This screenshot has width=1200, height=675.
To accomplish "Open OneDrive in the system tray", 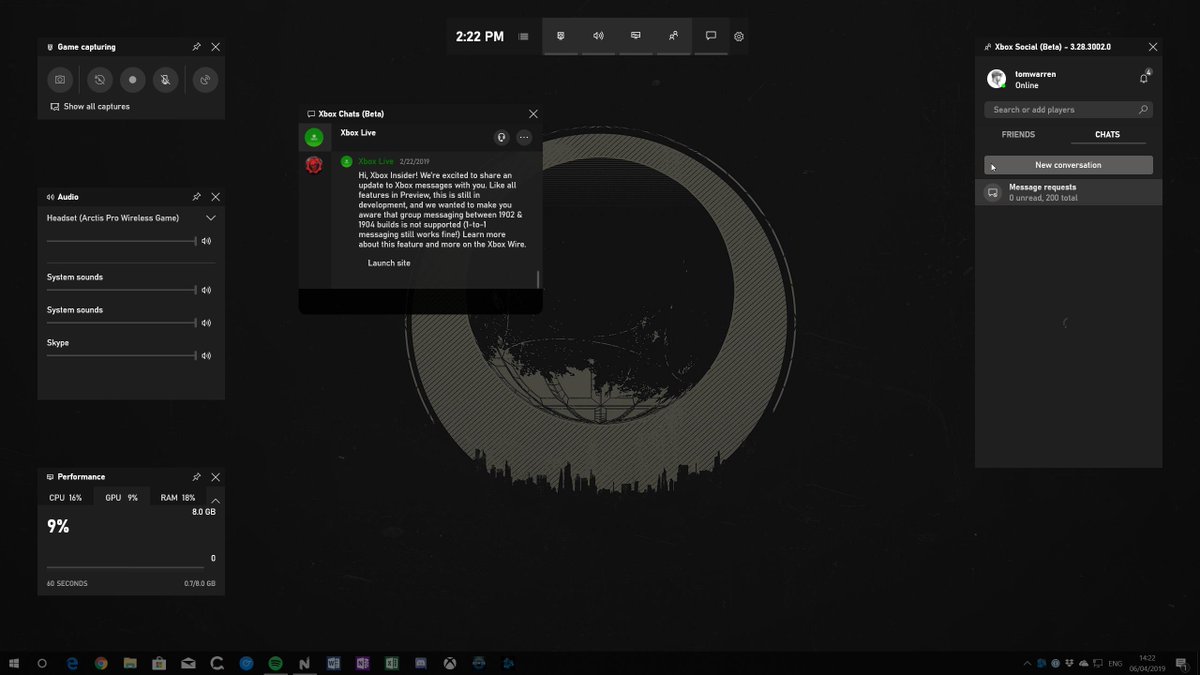I will point(1084,663).
